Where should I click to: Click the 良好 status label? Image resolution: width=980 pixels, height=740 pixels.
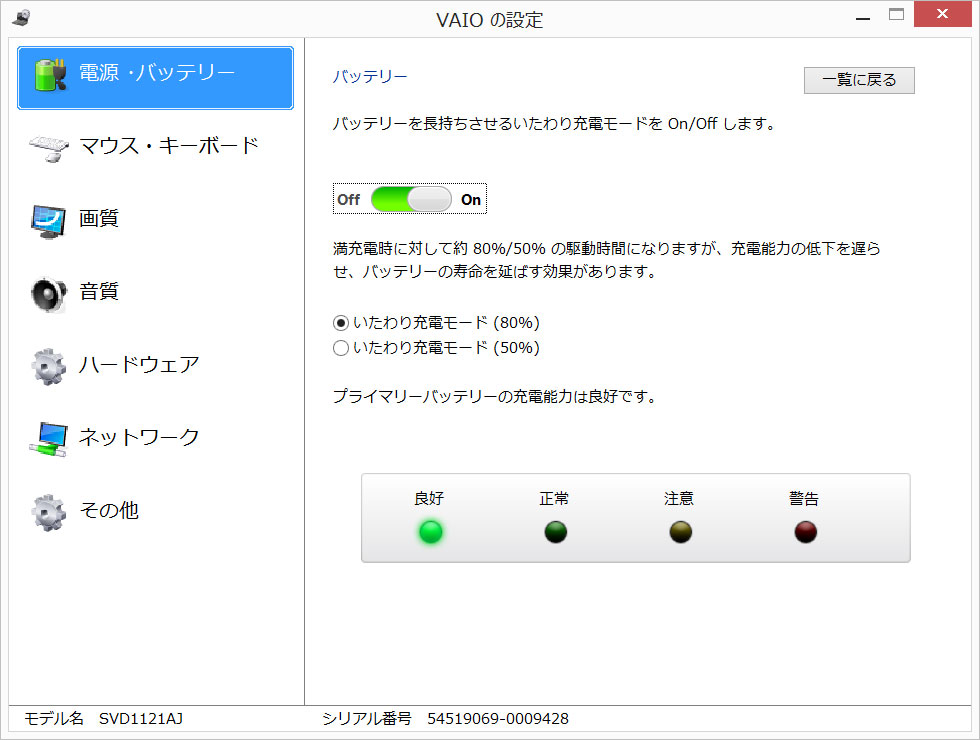(x=429, y=498)
